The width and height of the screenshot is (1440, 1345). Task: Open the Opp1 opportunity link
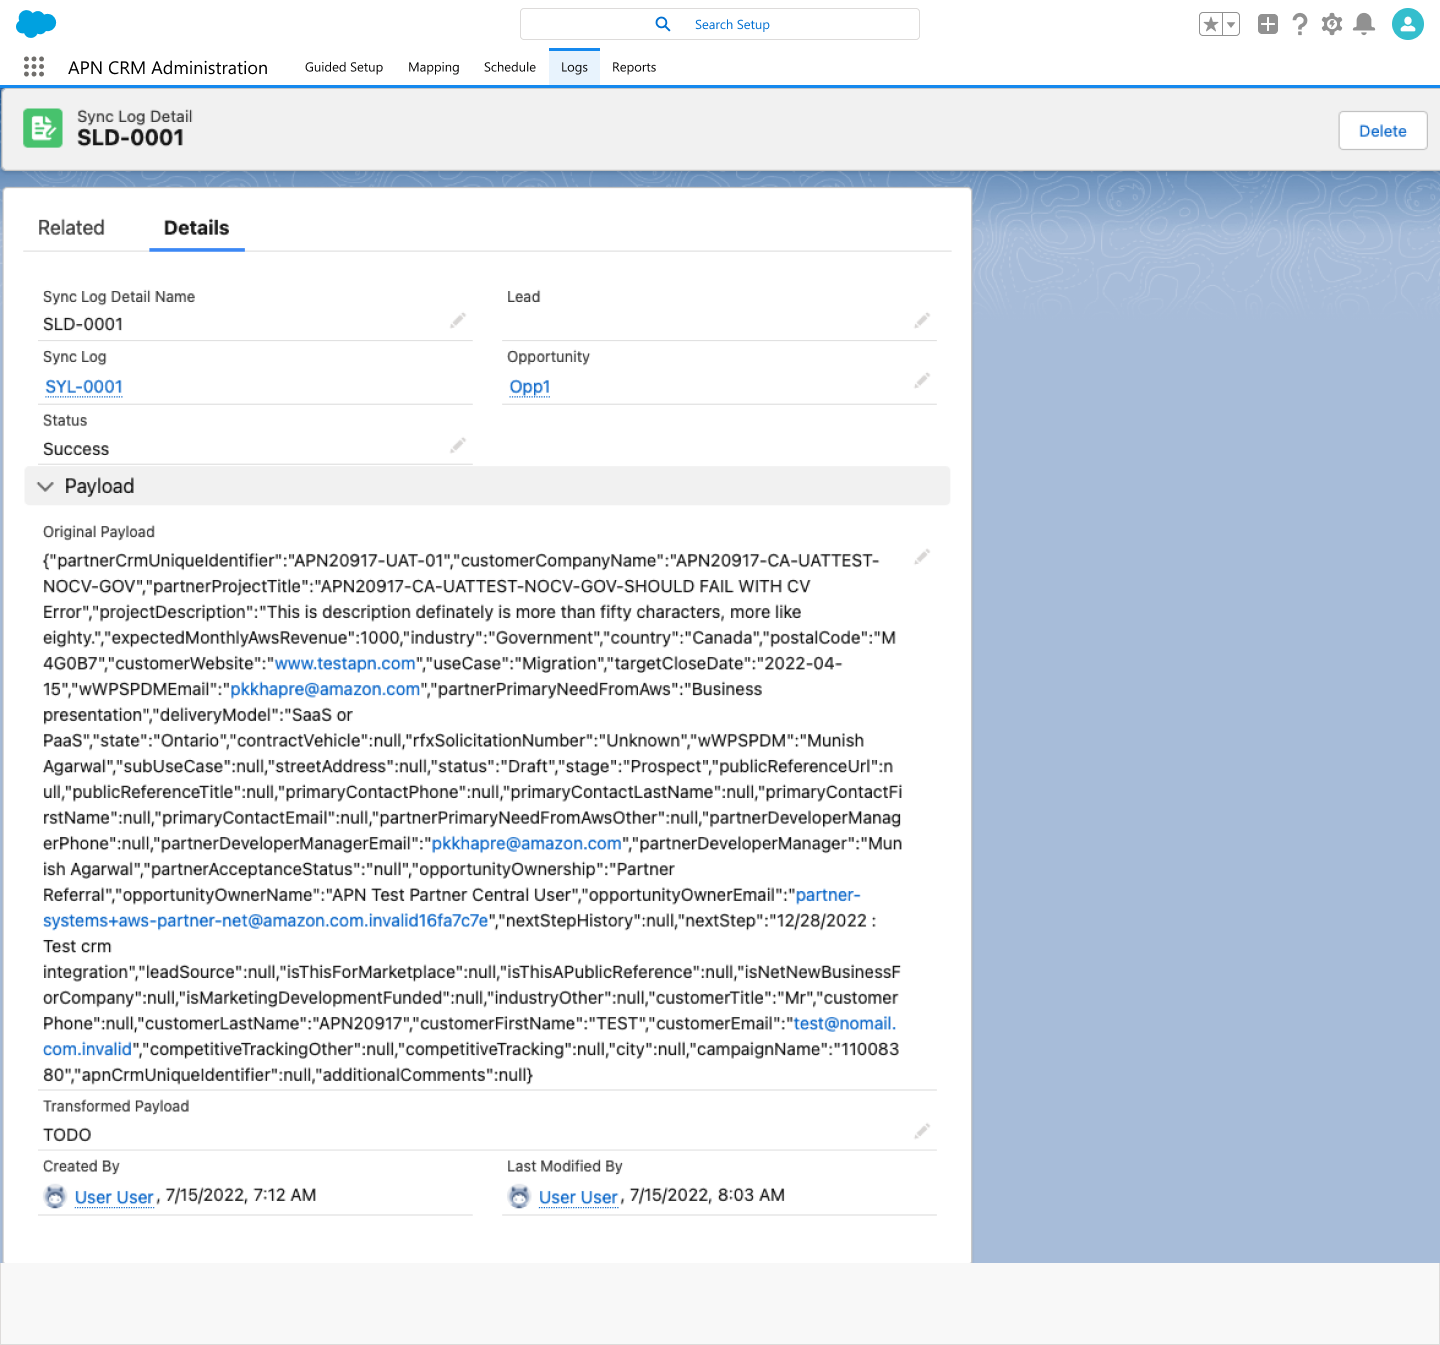[x=530, y=387]
